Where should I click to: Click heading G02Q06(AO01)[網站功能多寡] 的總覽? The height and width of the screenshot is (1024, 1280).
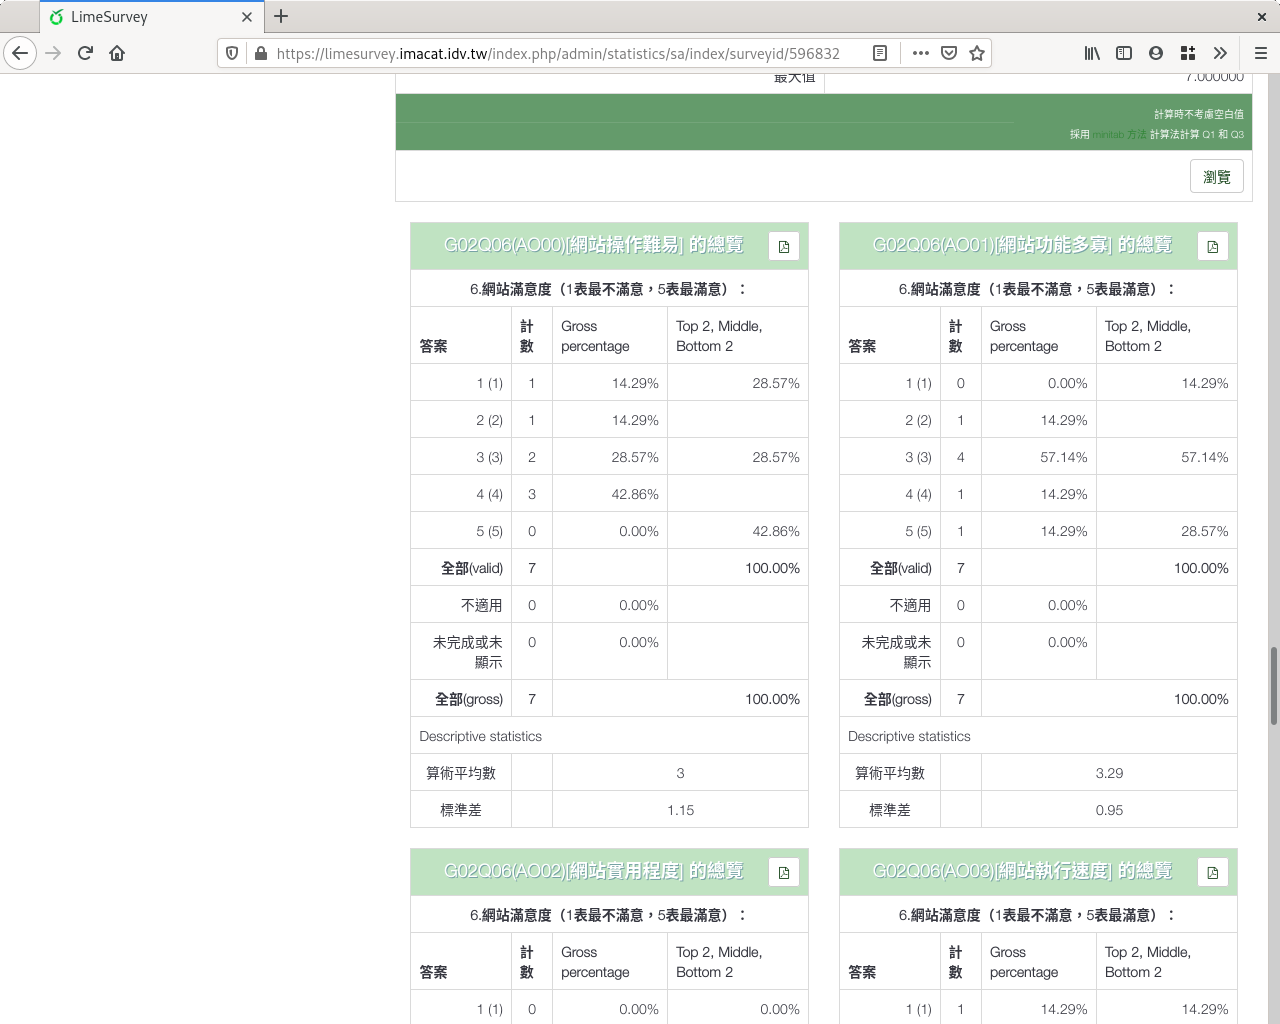pos(1023,245)
